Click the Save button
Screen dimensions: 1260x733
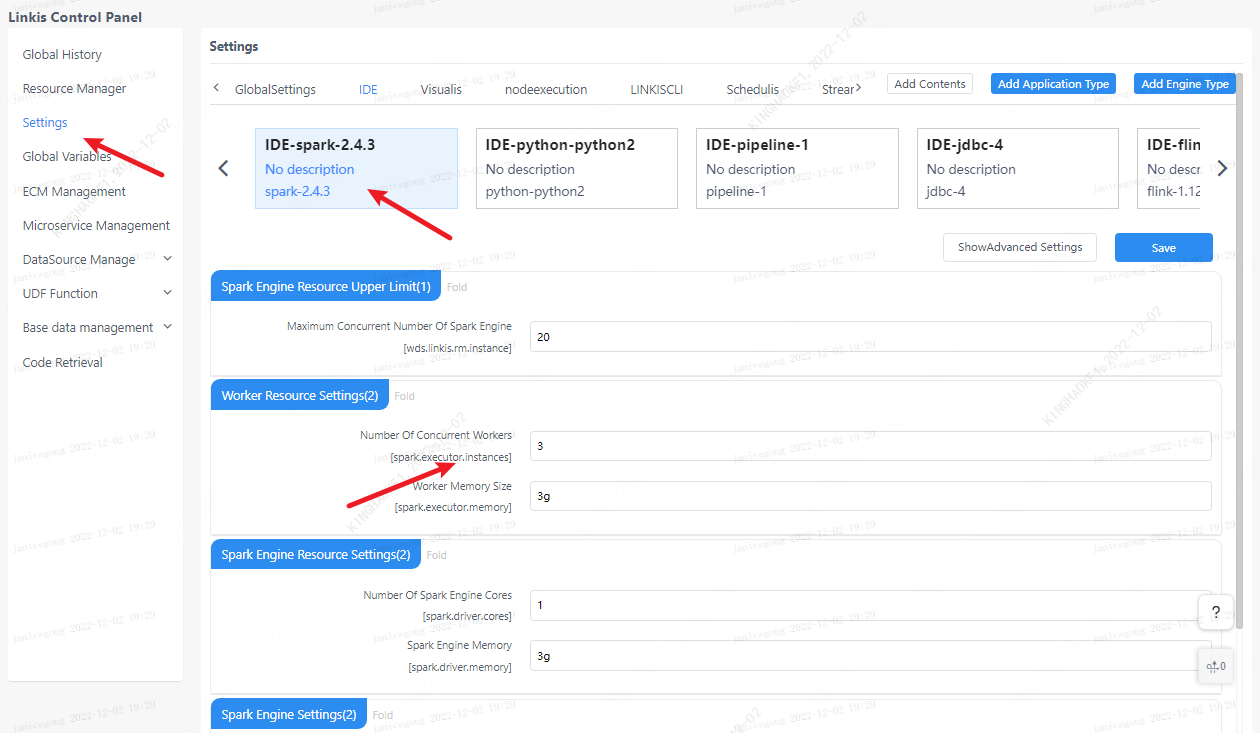pos(1163,247)
